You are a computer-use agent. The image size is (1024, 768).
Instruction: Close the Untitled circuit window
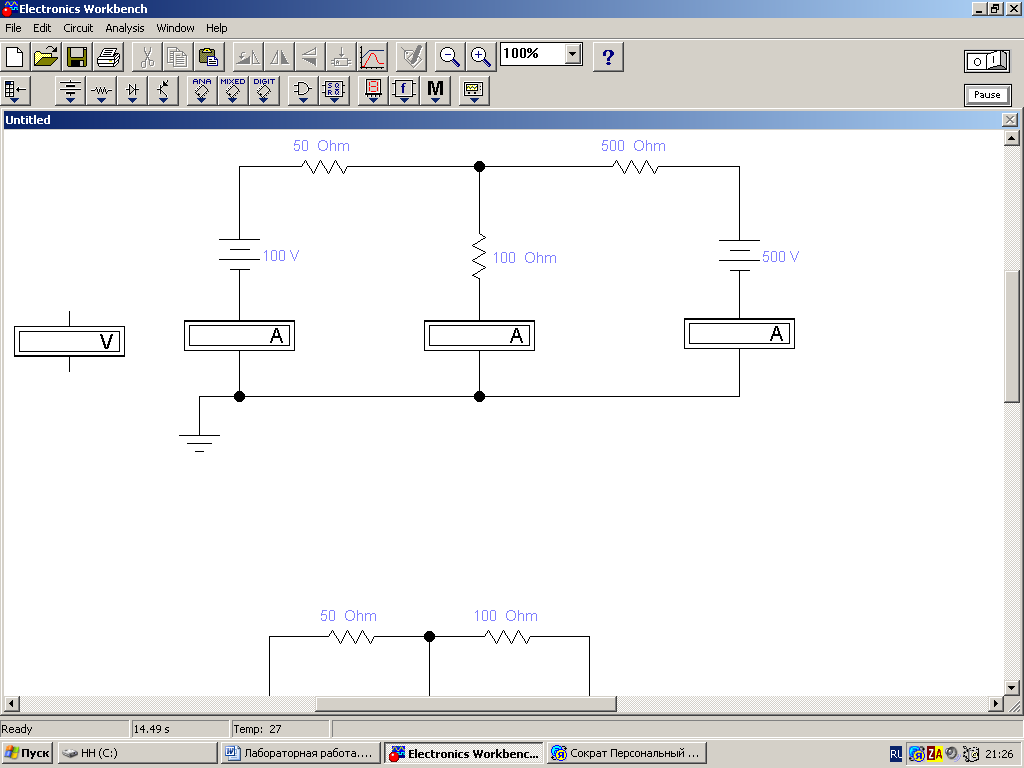(x=1010, y=120)
